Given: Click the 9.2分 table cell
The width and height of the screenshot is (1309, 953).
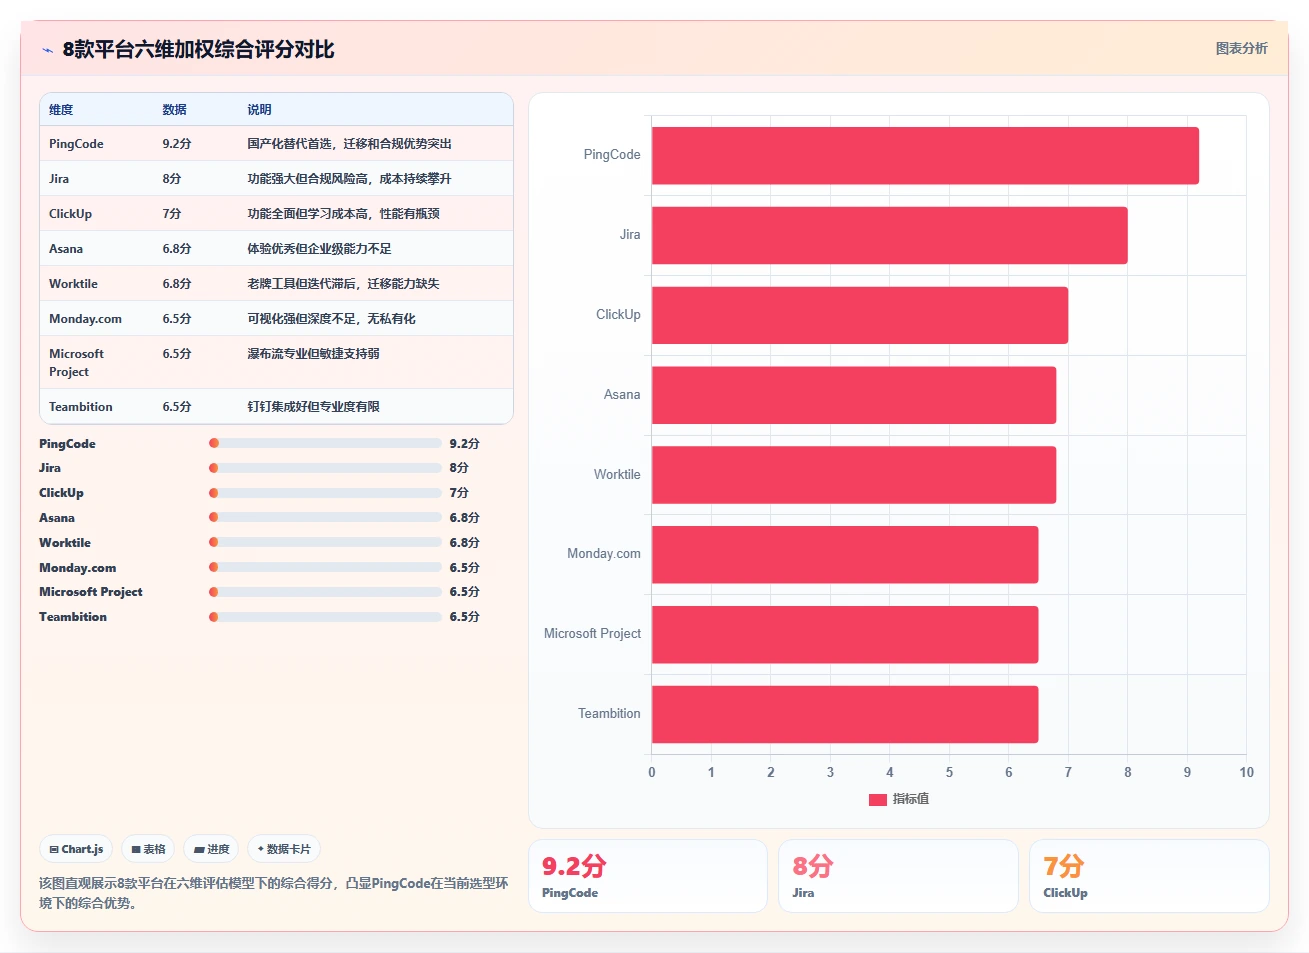Looking at the screenshot, I should point(177,144).
